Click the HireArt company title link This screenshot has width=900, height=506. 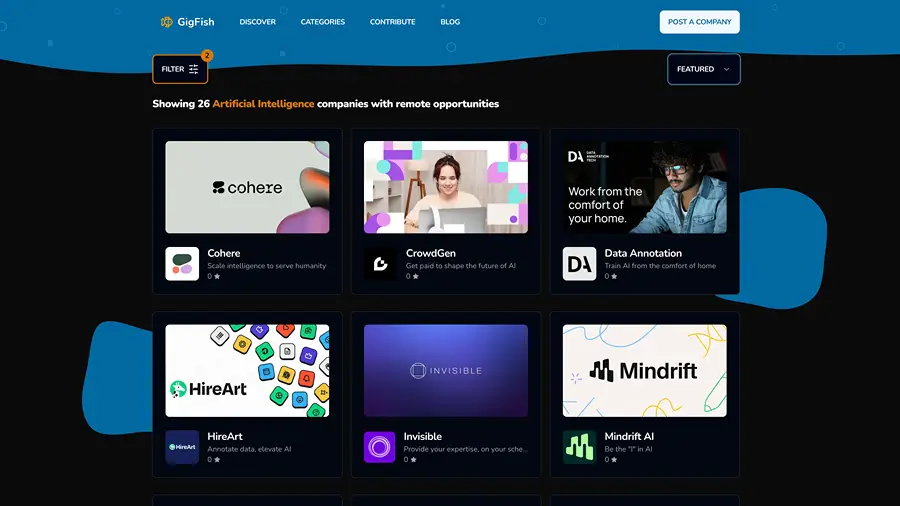point(225,436)
